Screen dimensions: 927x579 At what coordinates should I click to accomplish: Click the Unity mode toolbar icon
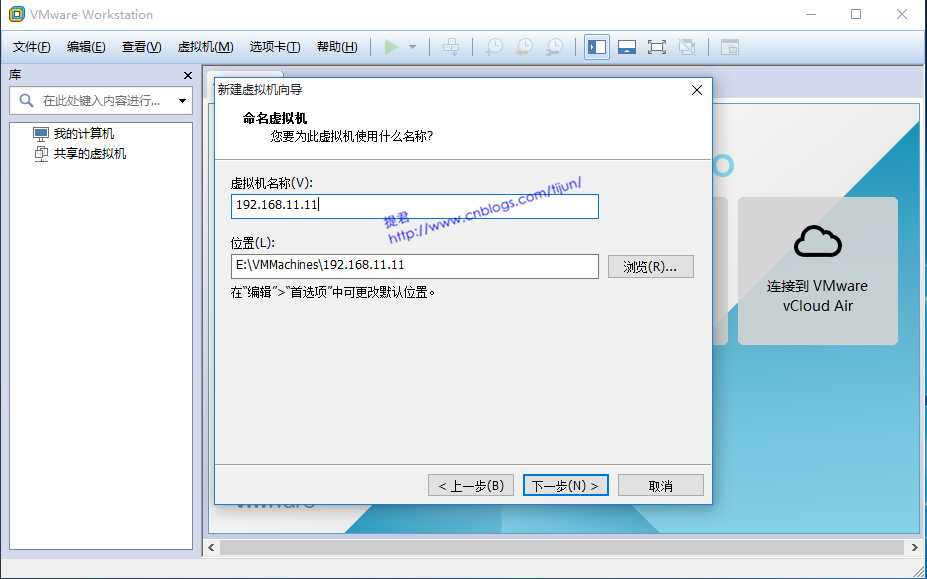(x=687, y=47)
